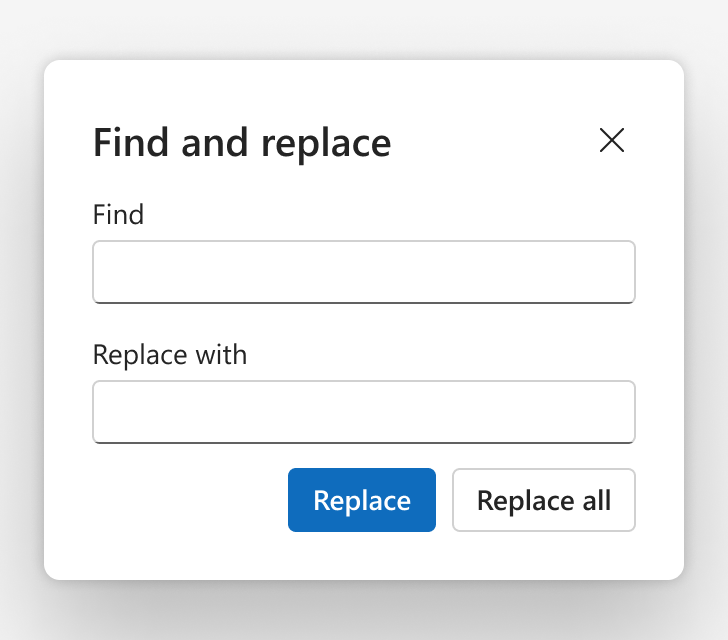Activate the empty Find box
This screenshot has width=728, height=640.
click(x=364, y=272)
